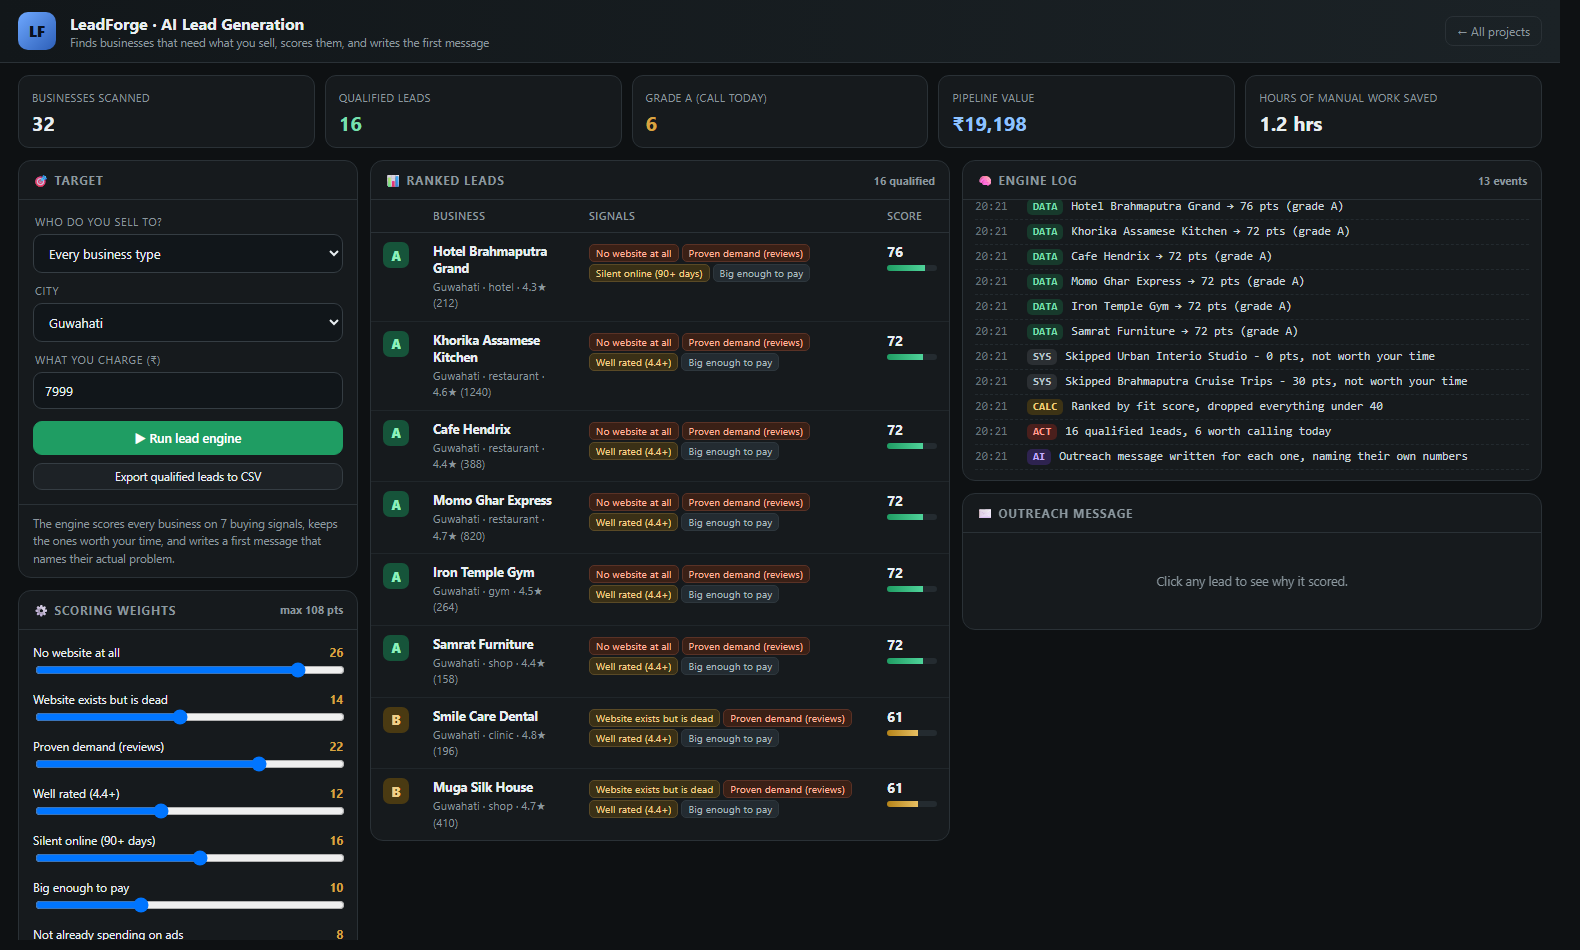Click SYS tag beside Urban Interio Studio log
Viewport: 1580px width, 950px height.
click(1042, 356)
